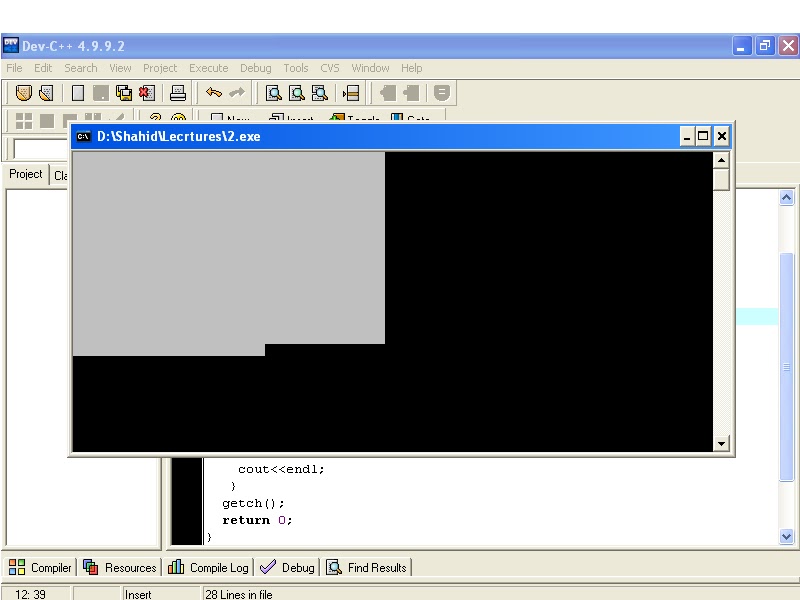Open the File menu
The width and height of the screenshot is (800, 600).
(x=14, y=68)
